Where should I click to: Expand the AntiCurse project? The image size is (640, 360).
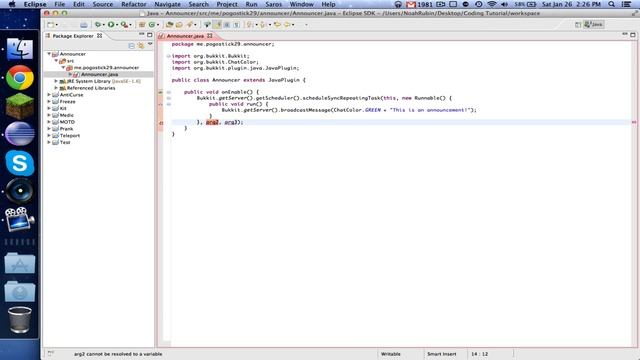pos(49,95)
